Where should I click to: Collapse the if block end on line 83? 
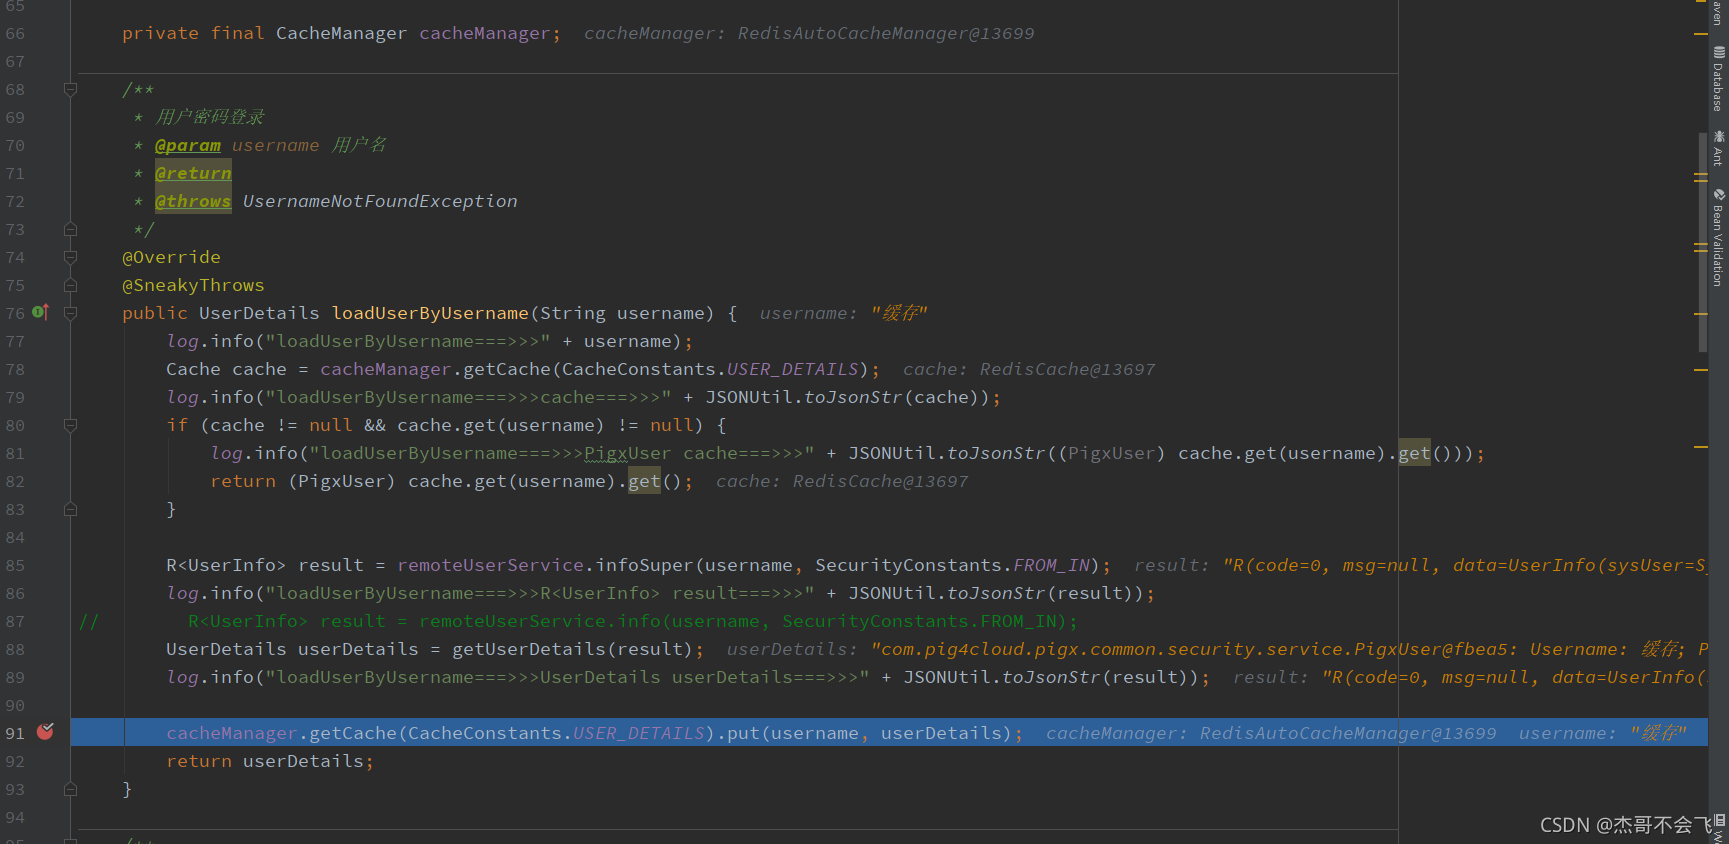tap(70, 509)
